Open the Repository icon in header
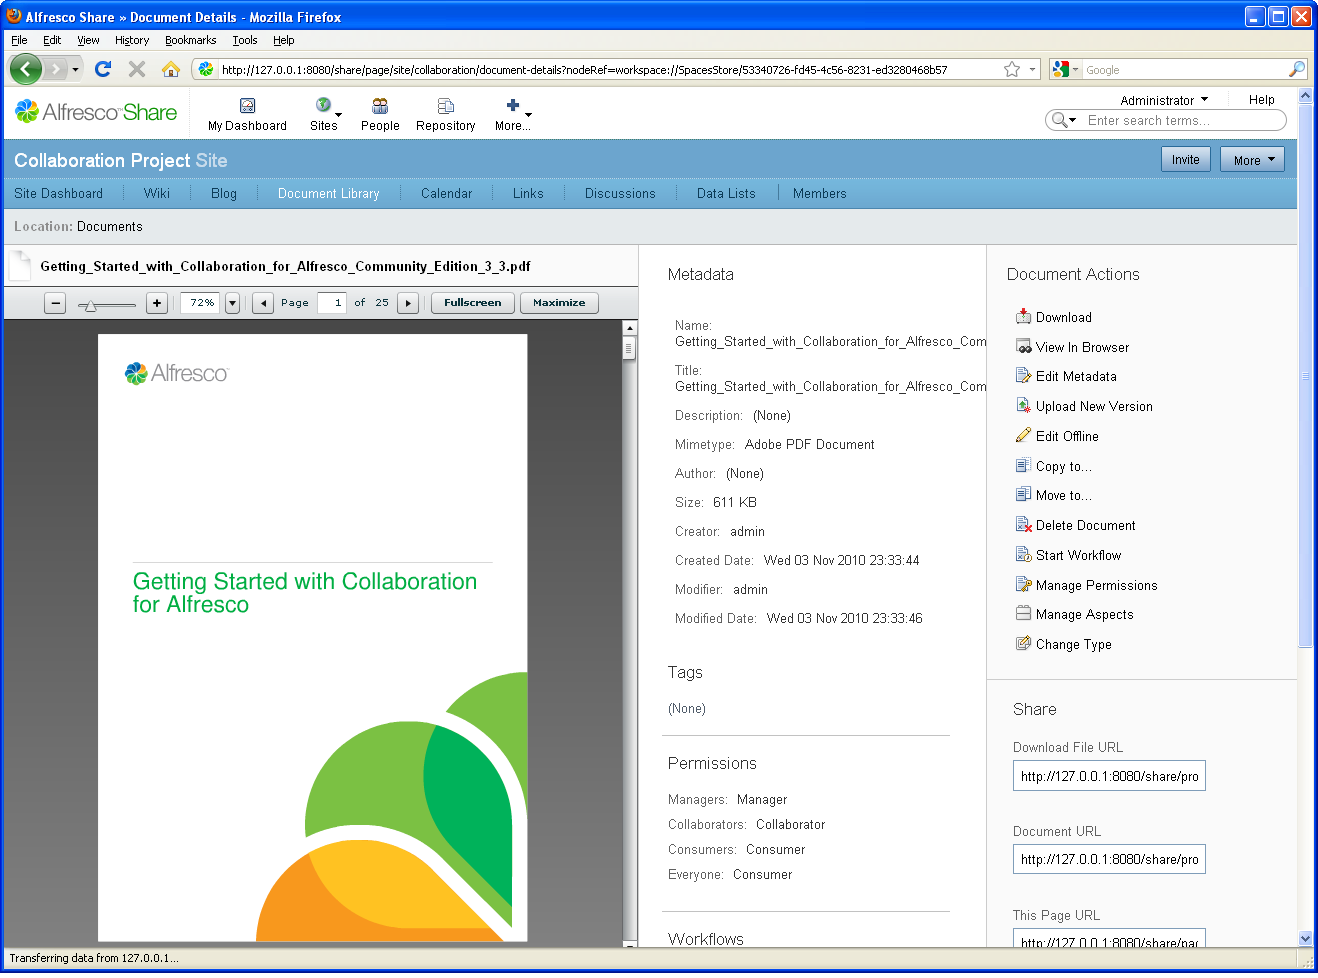This screenshot has height=978, width=1318. 446,106
